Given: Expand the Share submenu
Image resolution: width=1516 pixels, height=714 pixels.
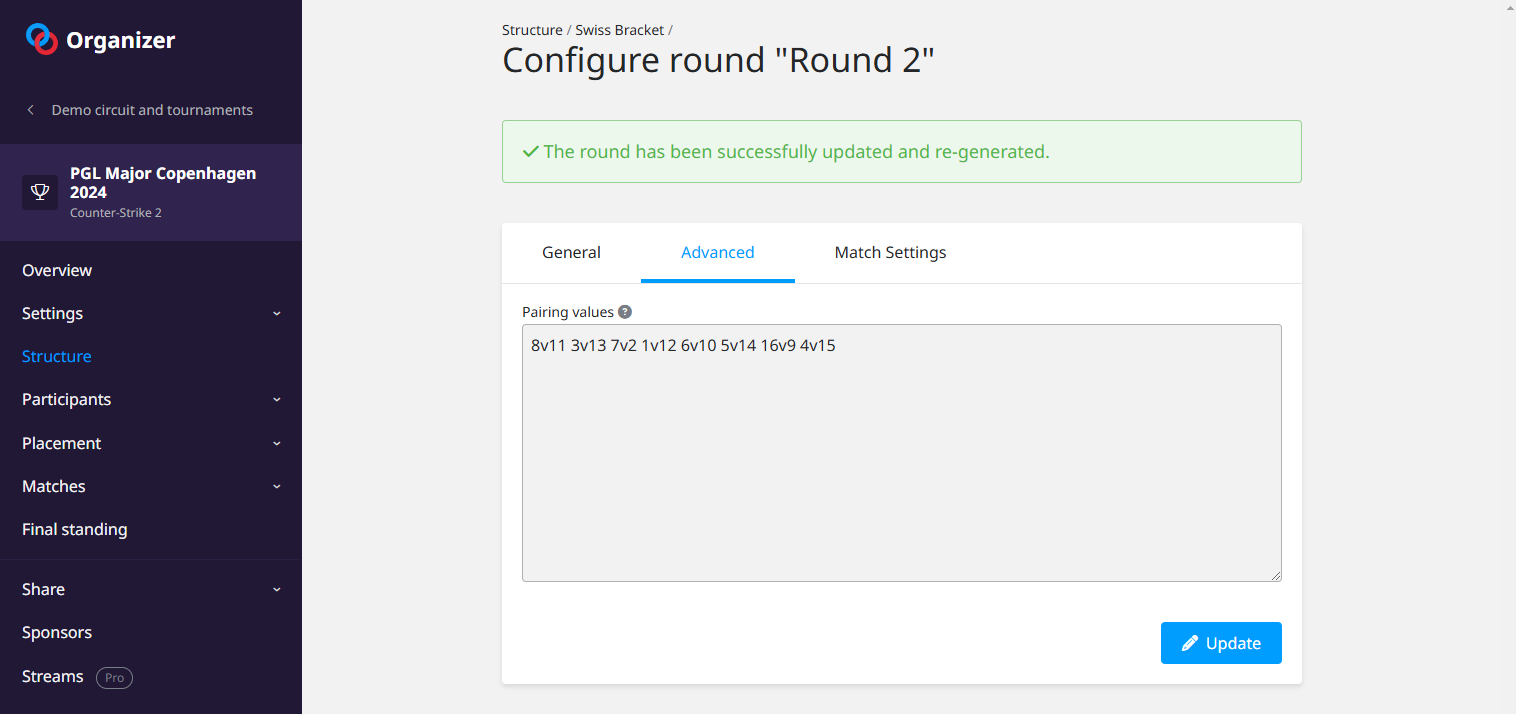Looking at the screenshot, I should (277, 590).
